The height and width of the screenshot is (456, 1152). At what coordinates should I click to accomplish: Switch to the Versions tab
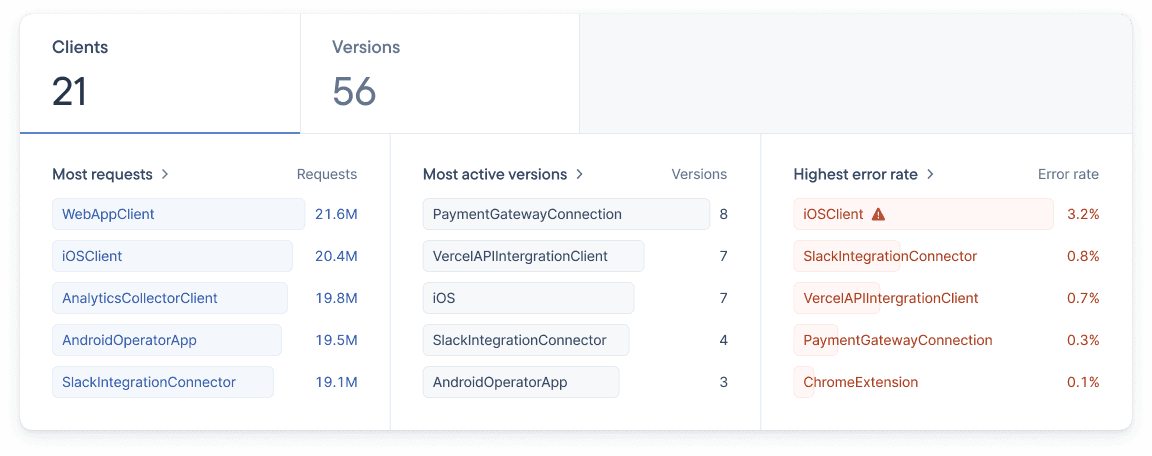439,74
